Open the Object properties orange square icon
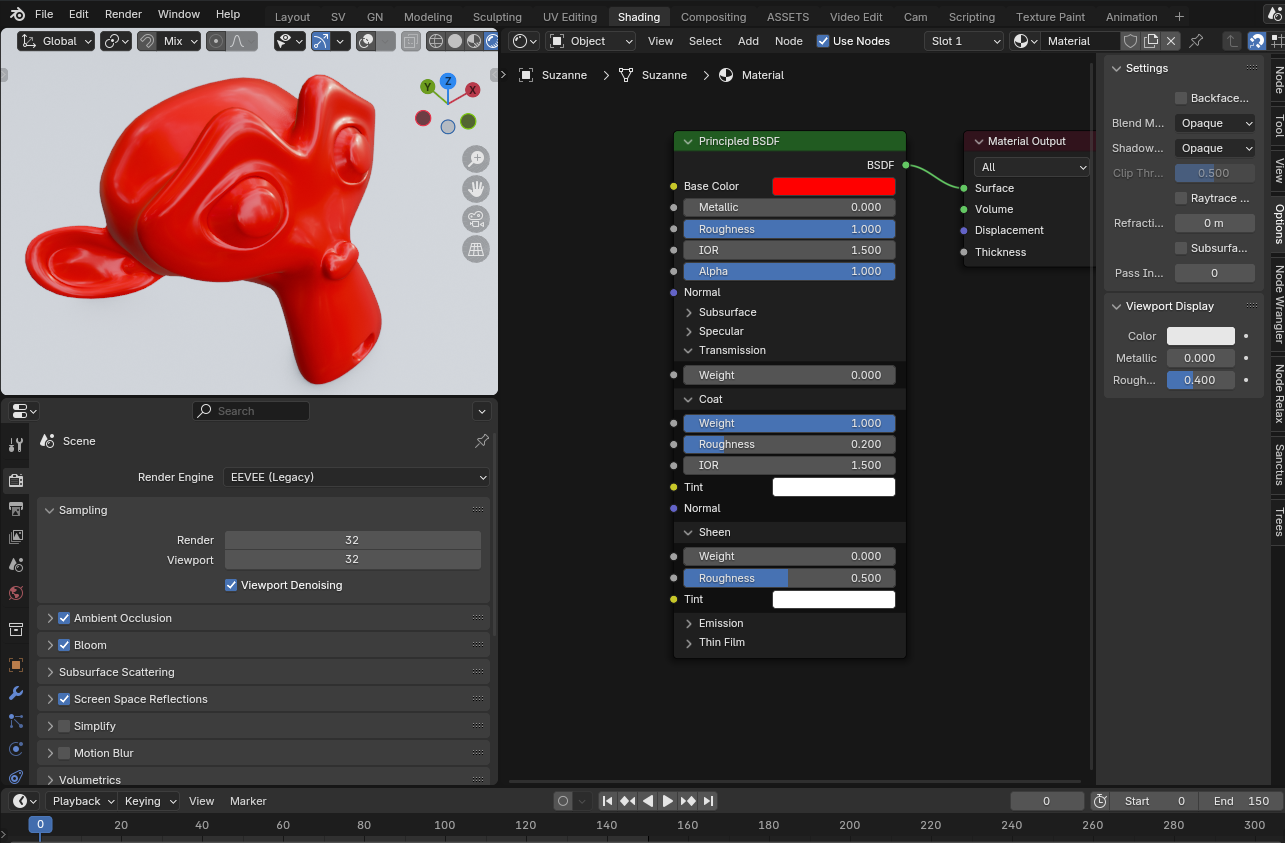This screenshot has height=843, width=1285. [x=15, y=665]
